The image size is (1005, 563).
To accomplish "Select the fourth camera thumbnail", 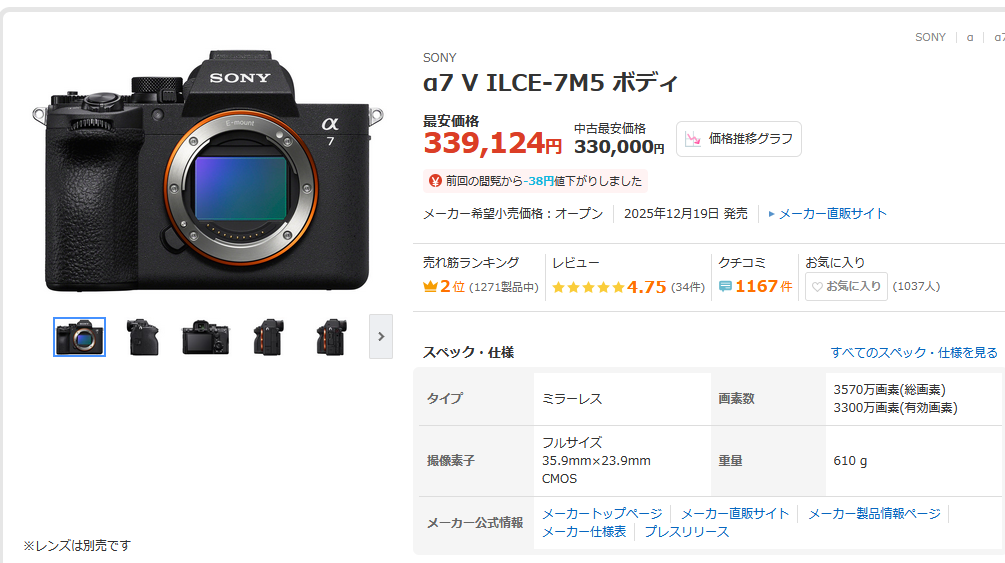I will coord(268,337).
